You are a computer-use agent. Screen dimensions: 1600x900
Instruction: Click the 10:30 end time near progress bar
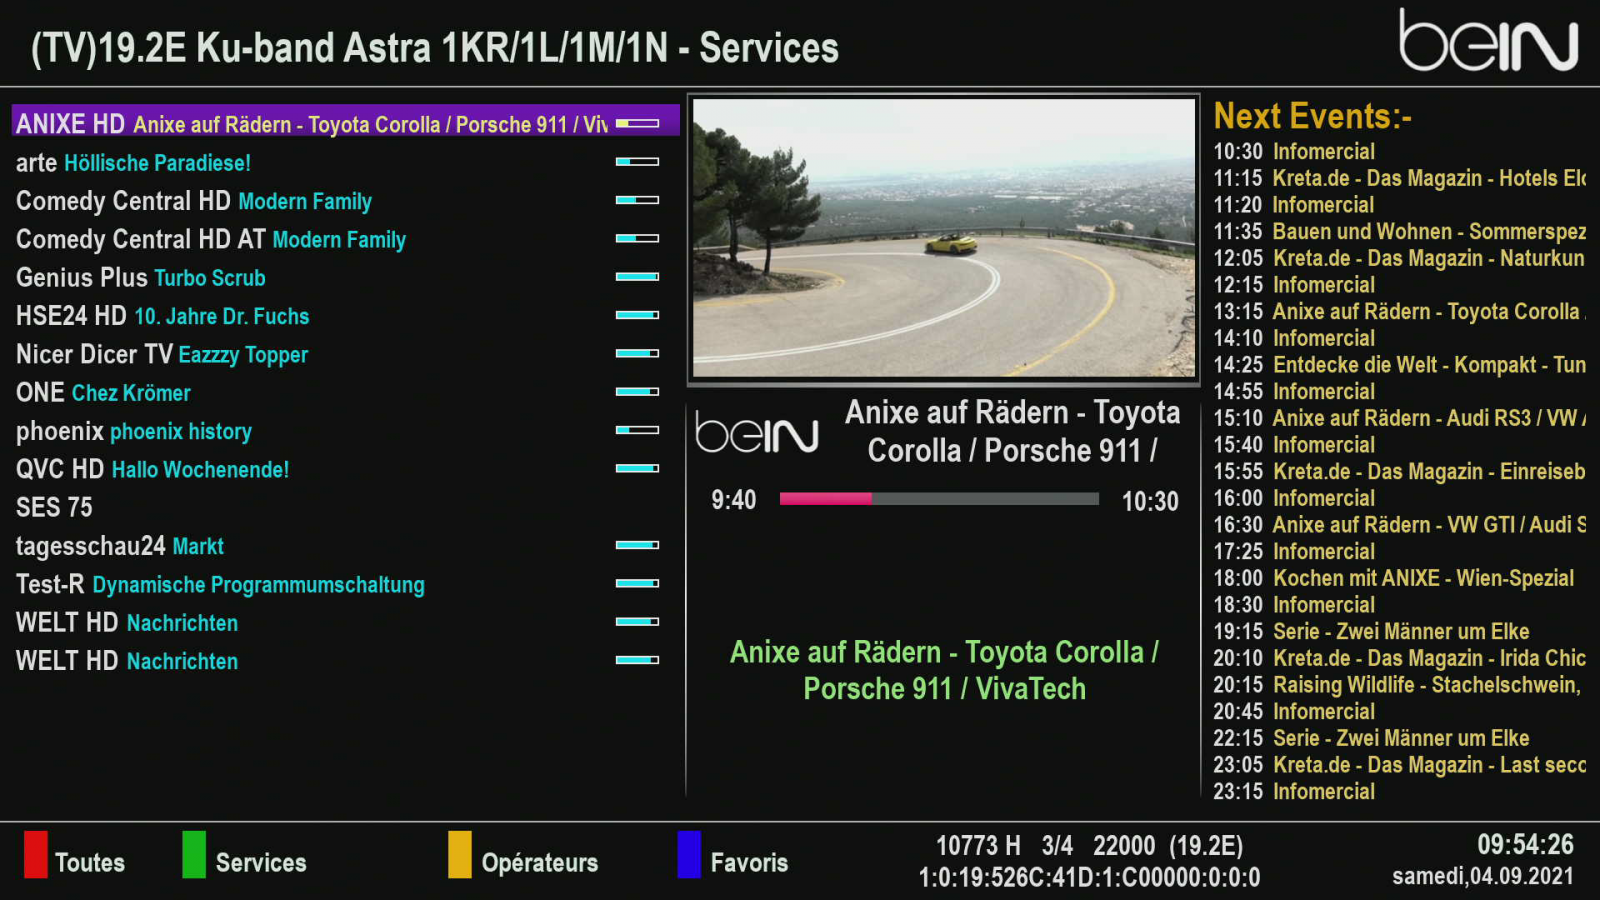[1150, 501]
